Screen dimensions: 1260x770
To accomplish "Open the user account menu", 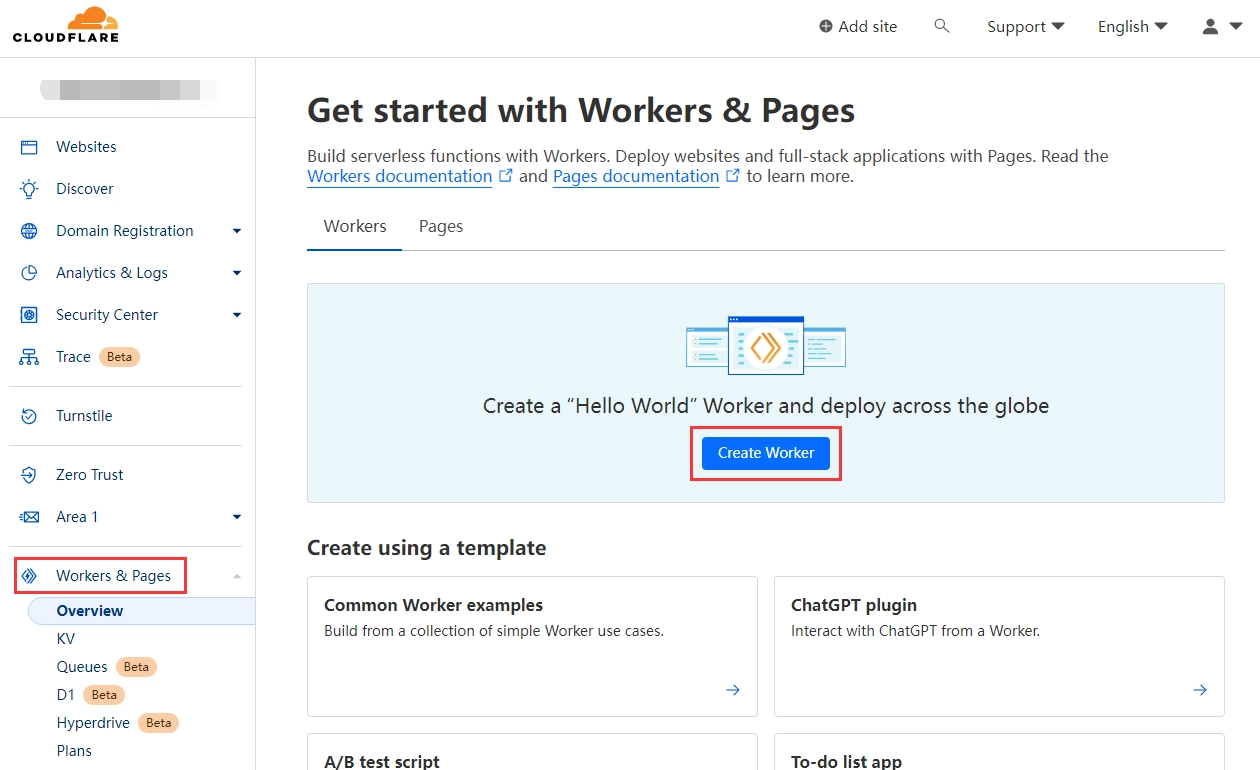I will [x=1221, y=27].
